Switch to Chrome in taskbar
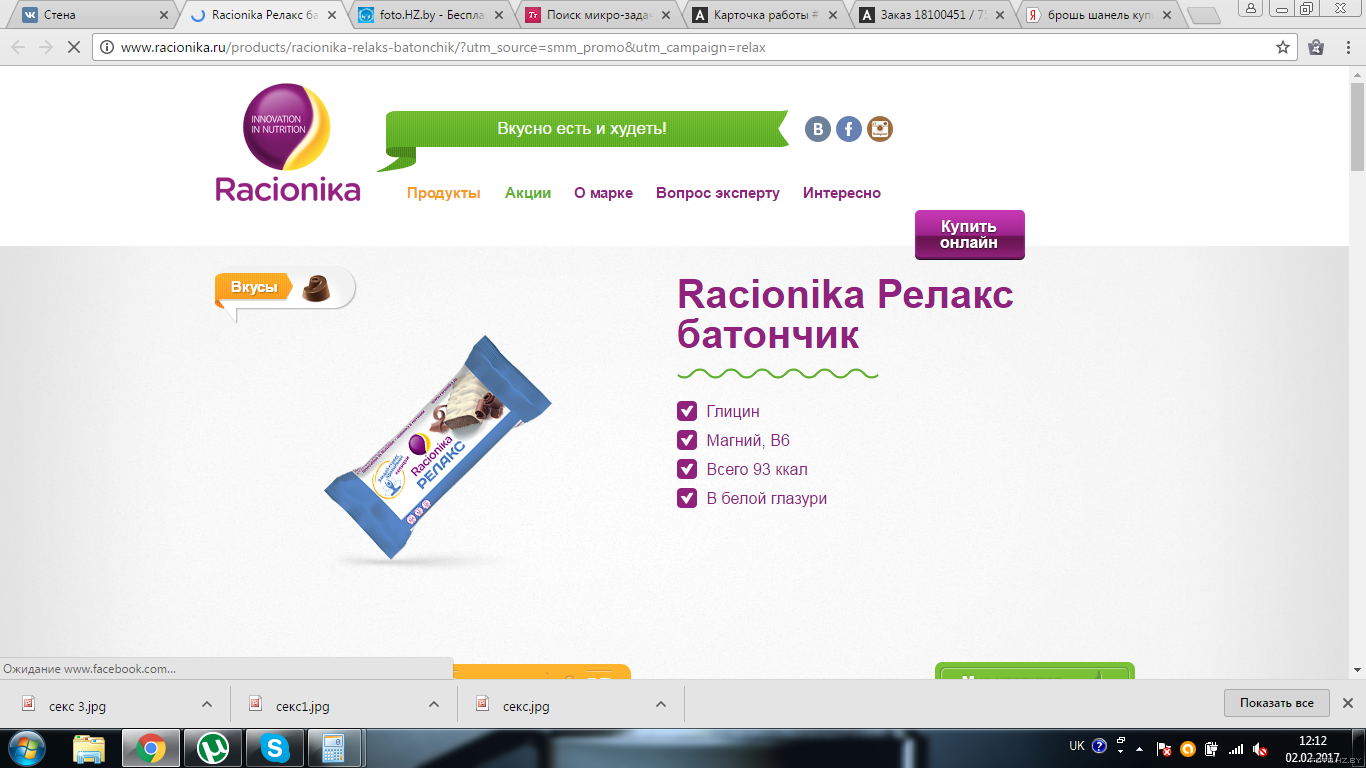Viewport: 1366px width, 768px height. pyautogui.click(x=151, y=747)
